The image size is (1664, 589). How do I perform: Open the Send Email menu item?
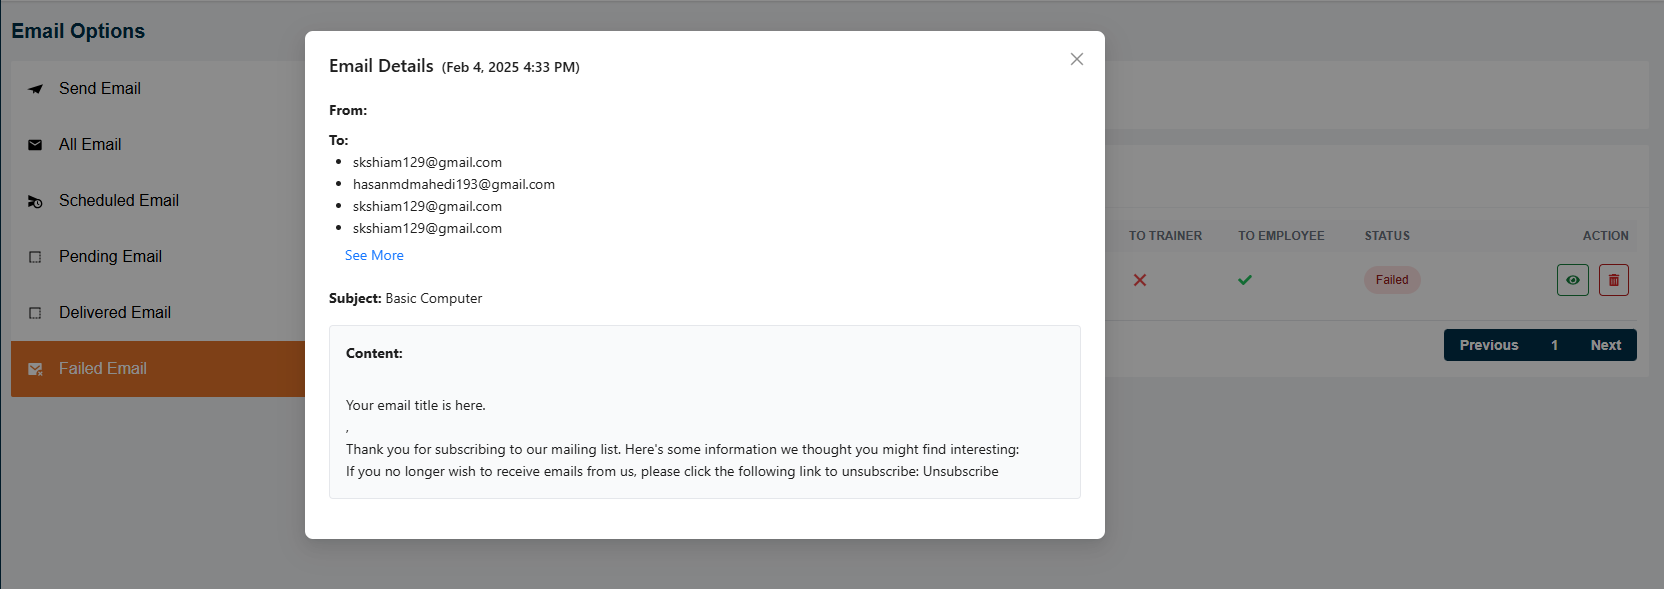click(100, 89)
